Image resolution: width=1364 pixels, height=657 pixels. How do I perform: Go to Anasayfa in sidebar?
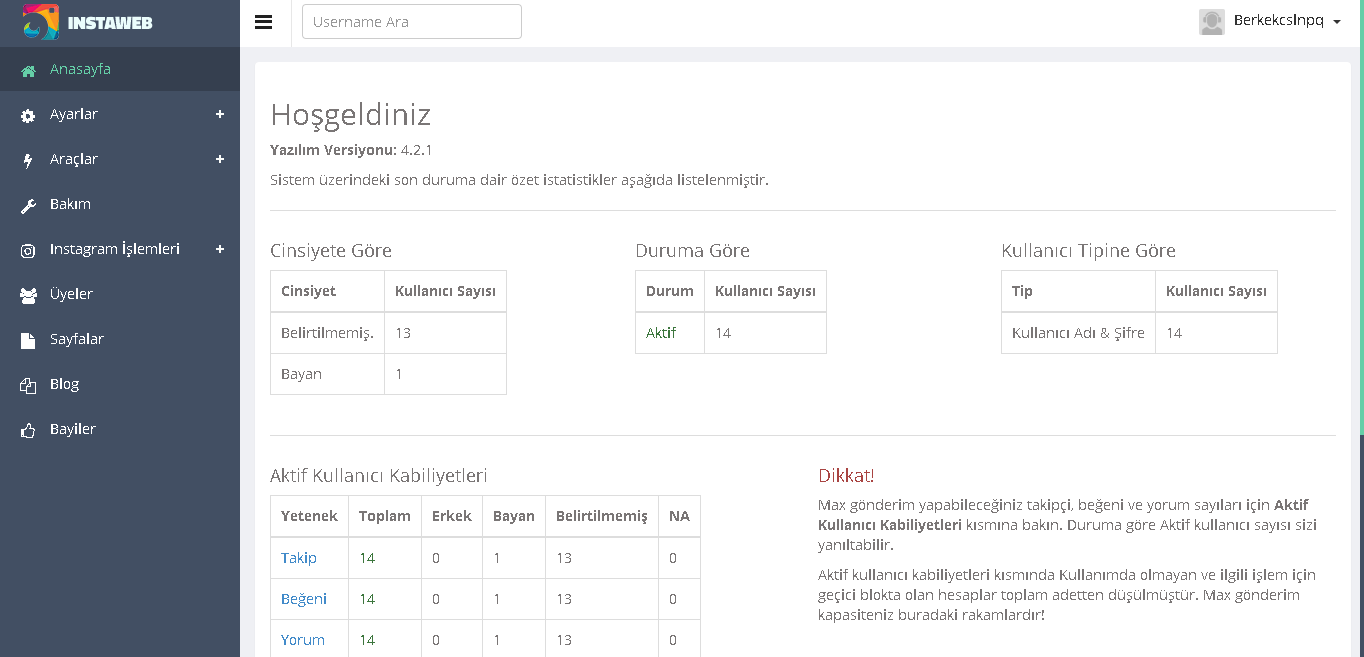(x=120, y=69)
